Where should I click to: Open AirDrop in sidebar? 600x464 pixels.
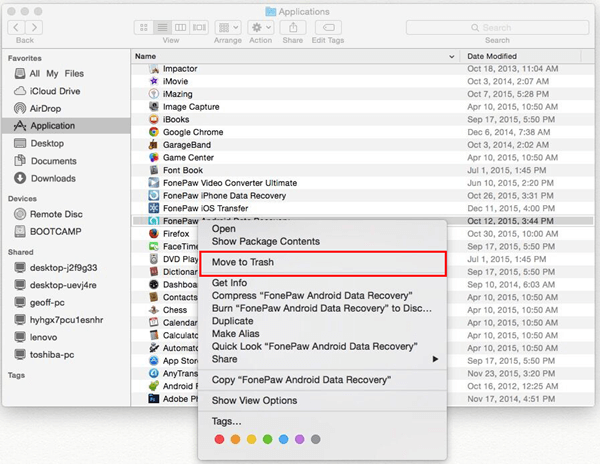coord(38,109)
